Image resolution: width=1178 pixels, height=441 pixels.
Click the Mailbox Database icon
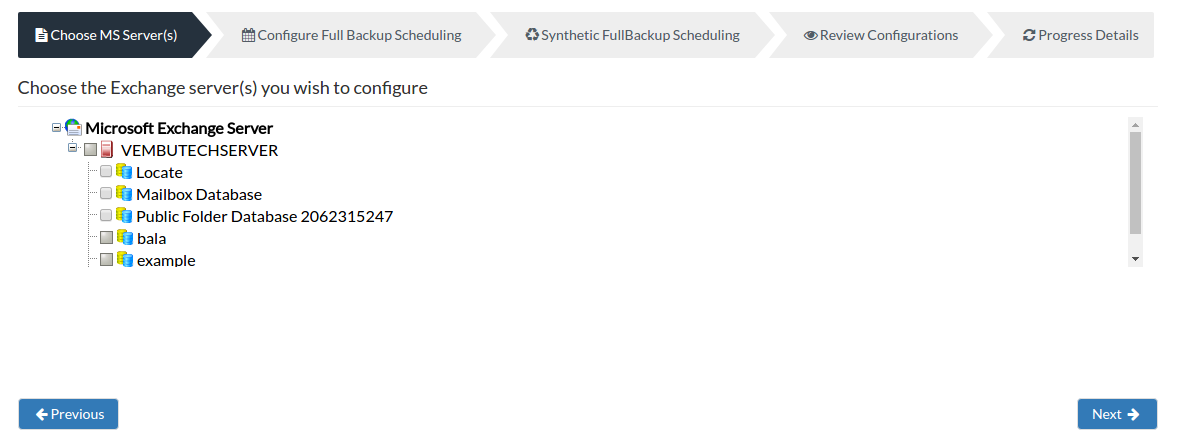pos(124,193)
